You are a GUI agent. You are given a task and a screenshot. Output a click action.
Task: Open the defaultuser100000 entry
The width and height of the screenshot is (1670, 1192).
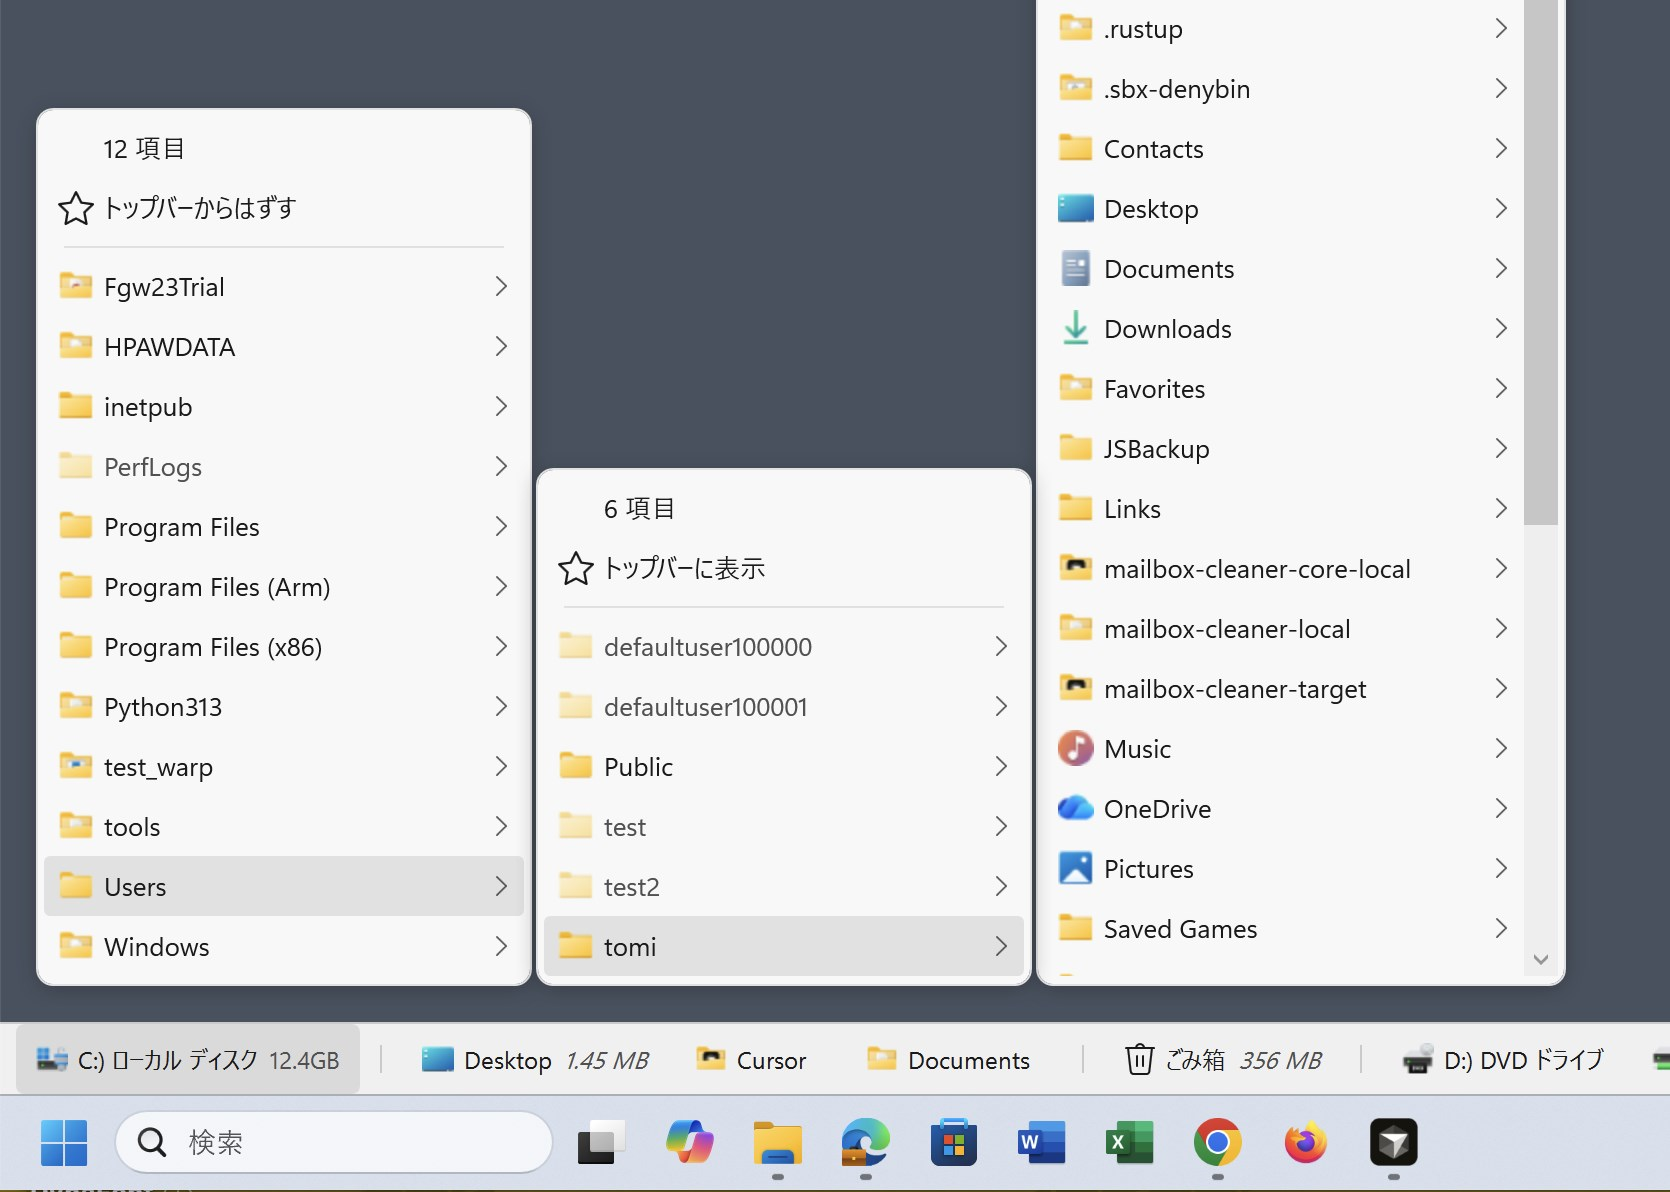784,647
